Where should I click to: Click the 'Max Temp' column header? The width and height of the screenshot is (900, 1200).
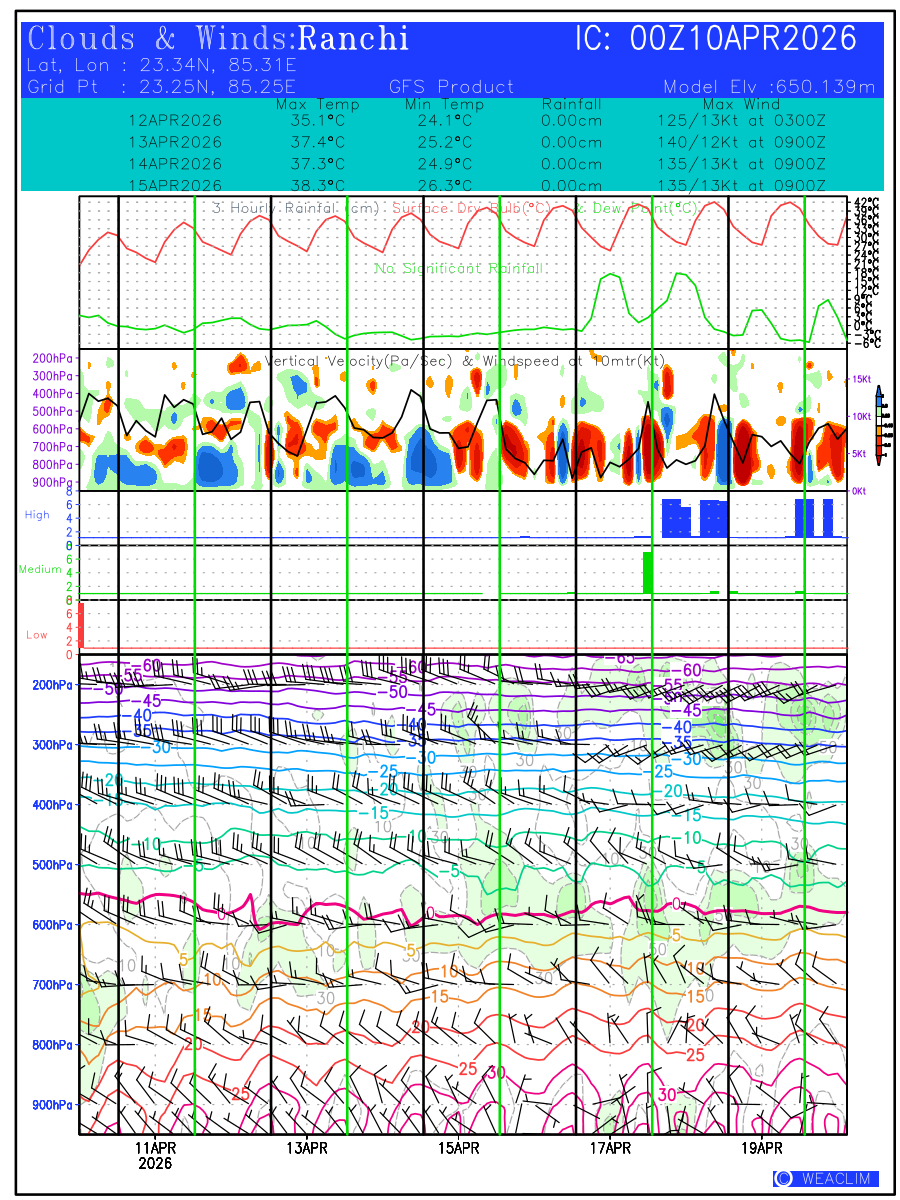pyautogui.click(x=317, y=105)
